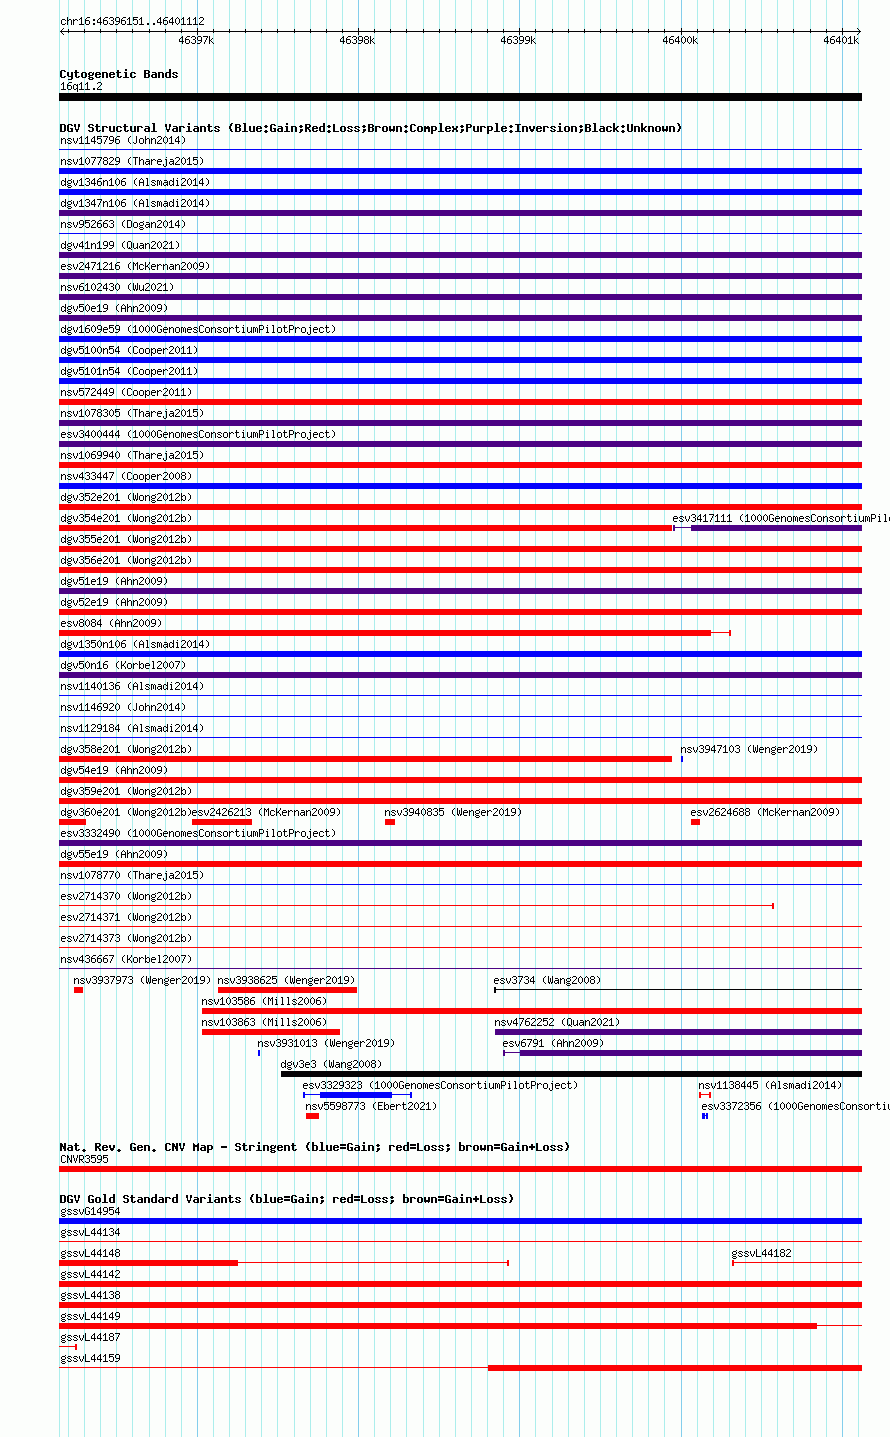Select esv2714370 (Wong2012b) label

tap(126, 897)
